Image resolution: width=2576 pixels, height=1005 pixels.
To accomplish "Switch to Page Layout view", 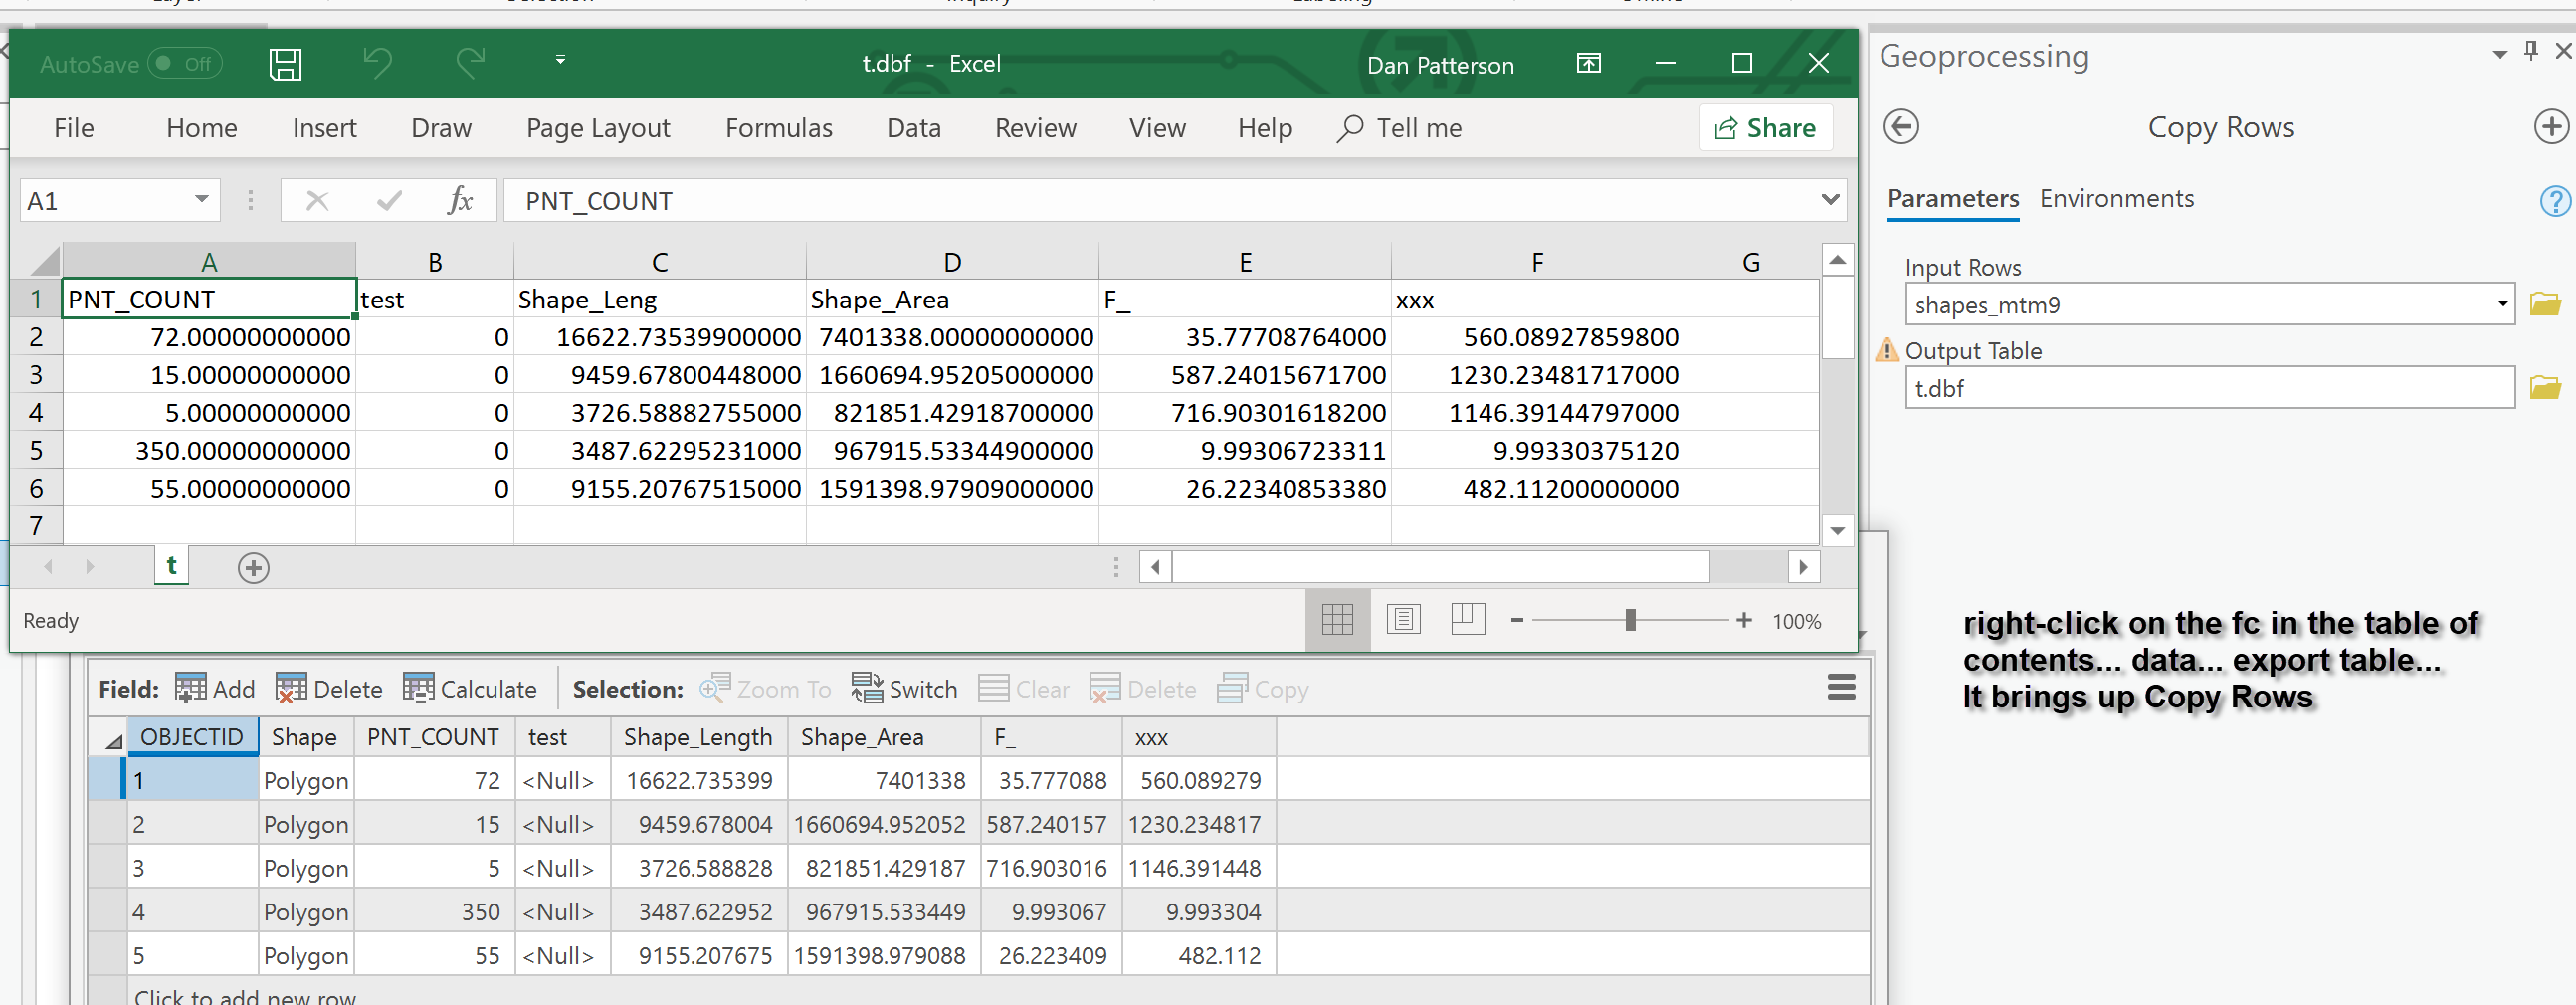I will (x=1403, y=619).
